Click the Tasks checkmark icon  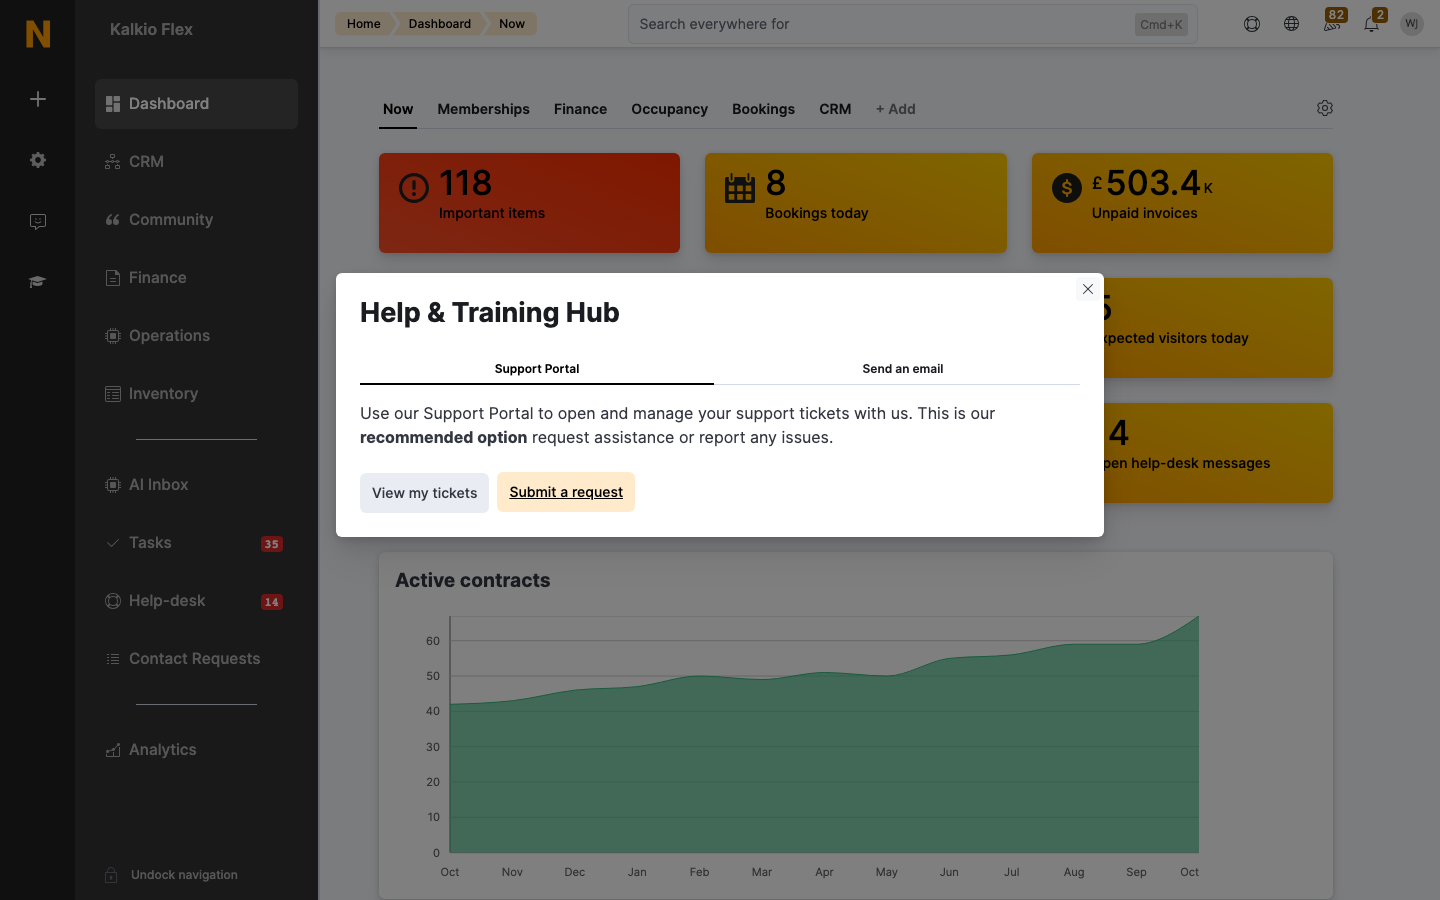113,543
